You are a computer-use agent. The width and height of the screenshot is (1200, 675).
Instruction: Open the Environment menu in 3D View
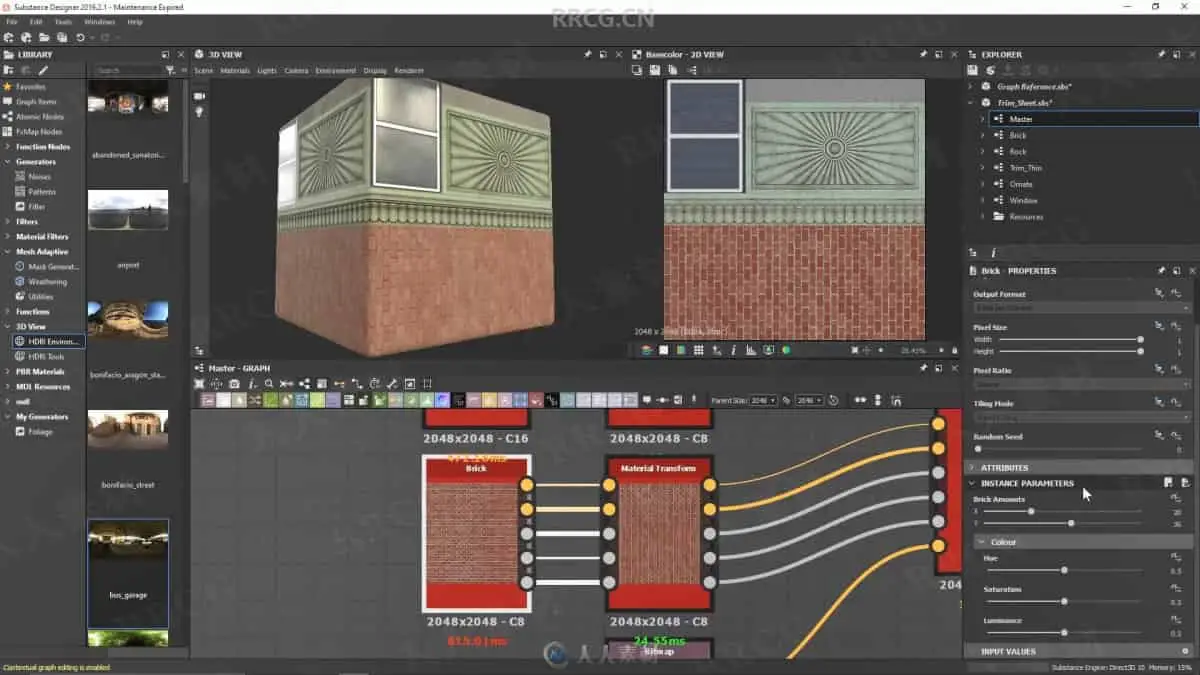[335, 71]
